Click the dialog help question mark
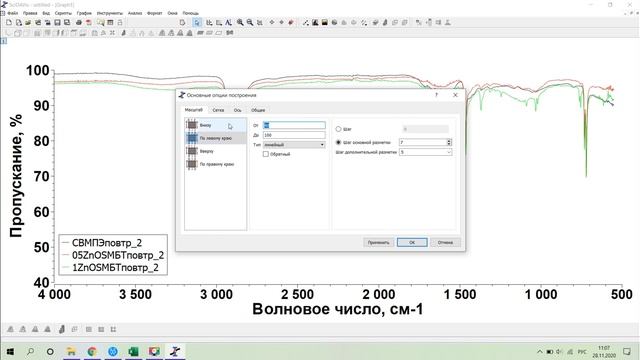 coord(436,95)
